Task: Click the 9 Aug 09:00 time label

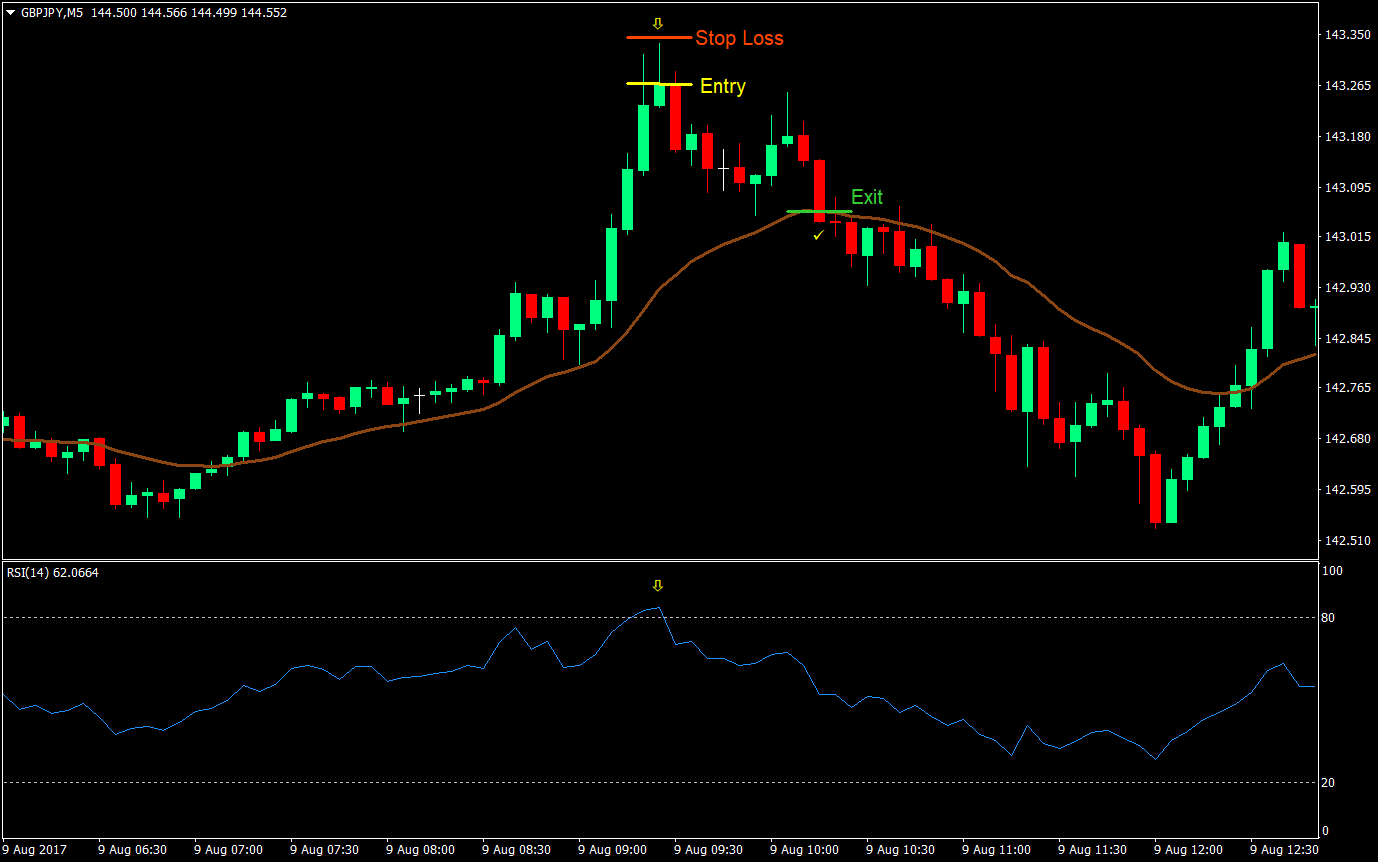Action: coord(612,850)
